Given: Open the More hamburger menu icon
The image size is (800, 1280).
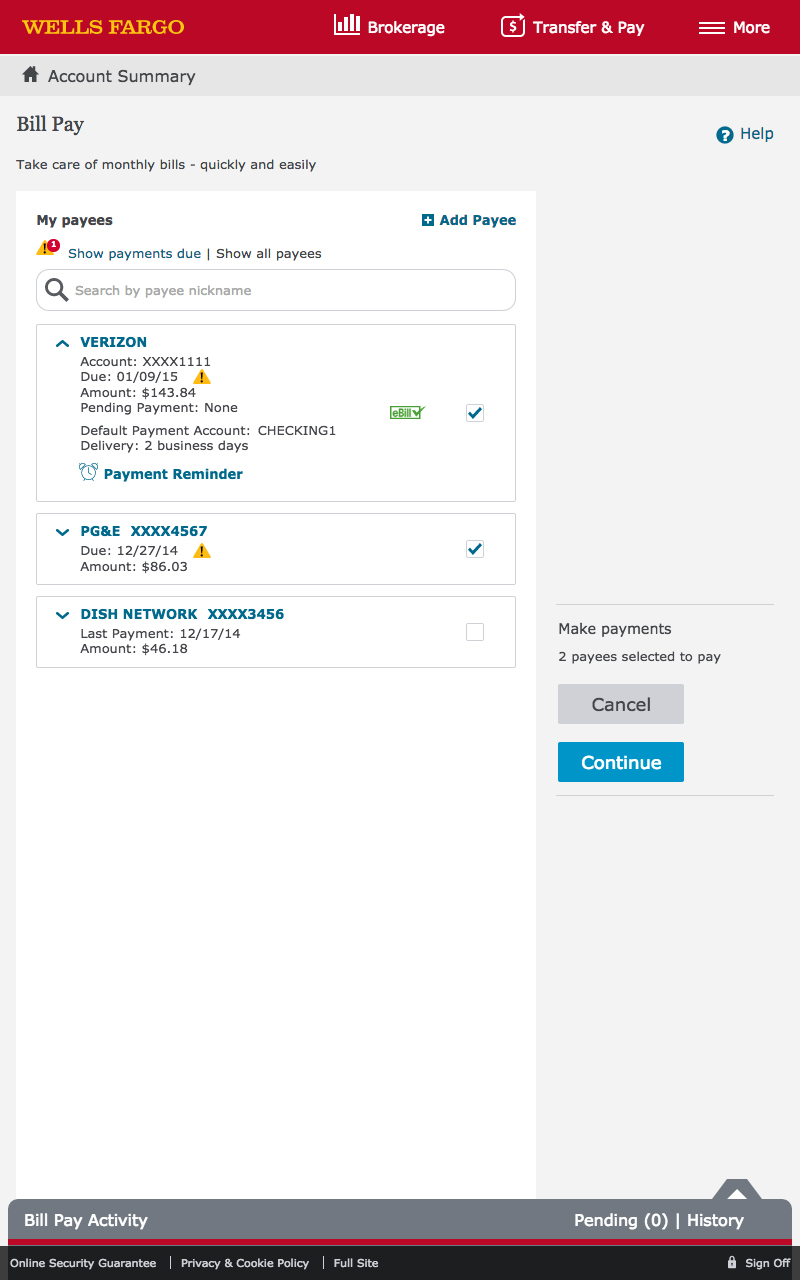Looking at the screenshot, I should [712, 28].
